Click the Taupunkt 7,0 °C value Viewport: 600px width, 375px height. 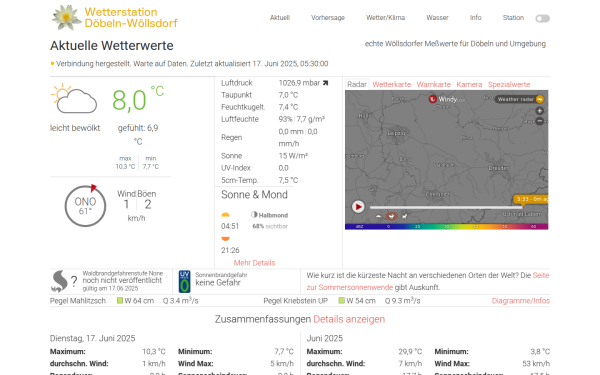pos(288,95)
